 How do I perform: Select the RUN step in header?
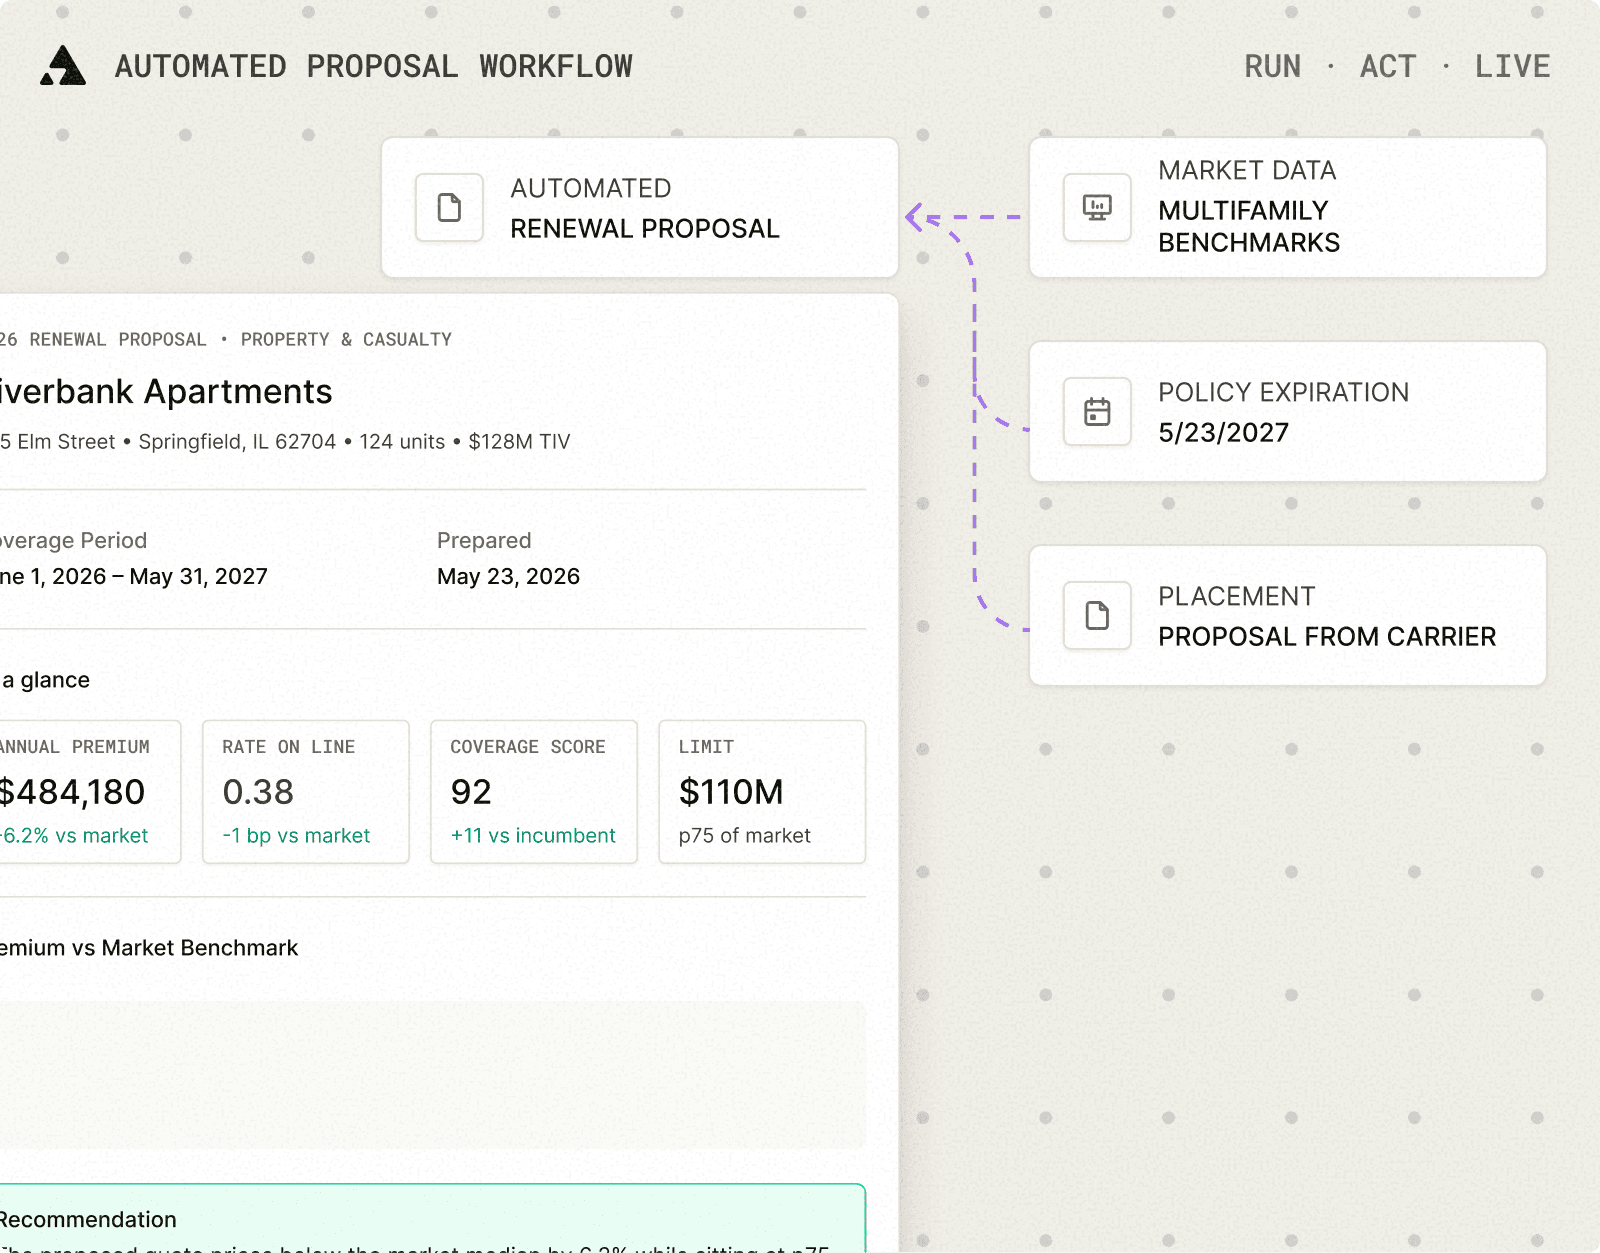point(1272,66)
